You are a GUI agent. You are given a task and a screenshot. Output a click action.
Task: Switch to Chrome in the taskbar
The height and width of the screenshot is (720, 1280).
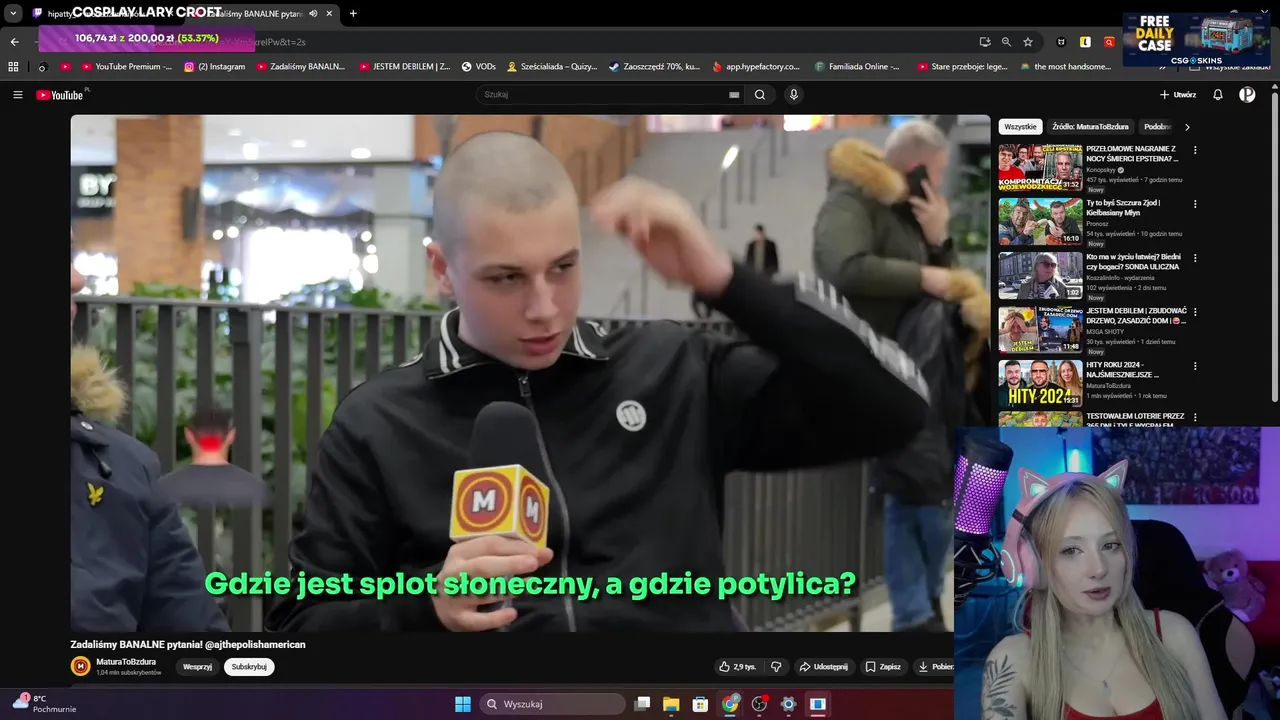point(731,704)
